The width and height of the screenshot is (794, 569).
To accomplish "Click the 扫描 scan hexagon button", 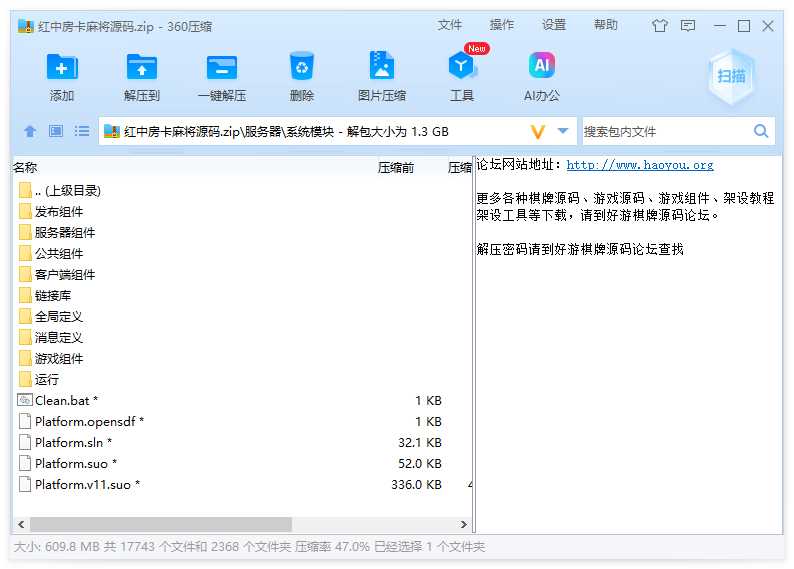I will 731,76.
